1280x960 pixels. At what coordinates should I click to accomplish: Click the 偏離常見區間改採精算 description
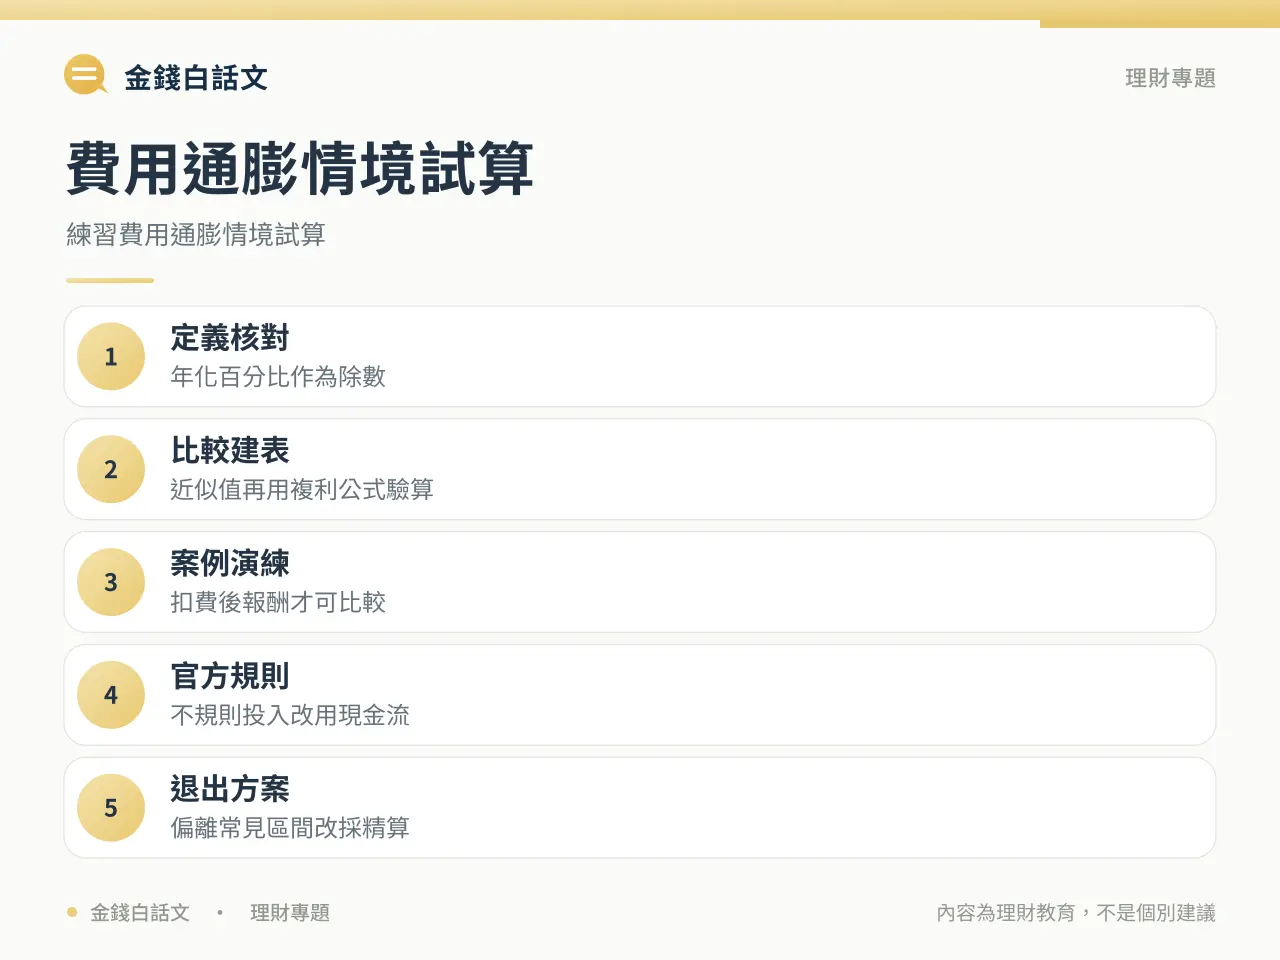[290, 828]
